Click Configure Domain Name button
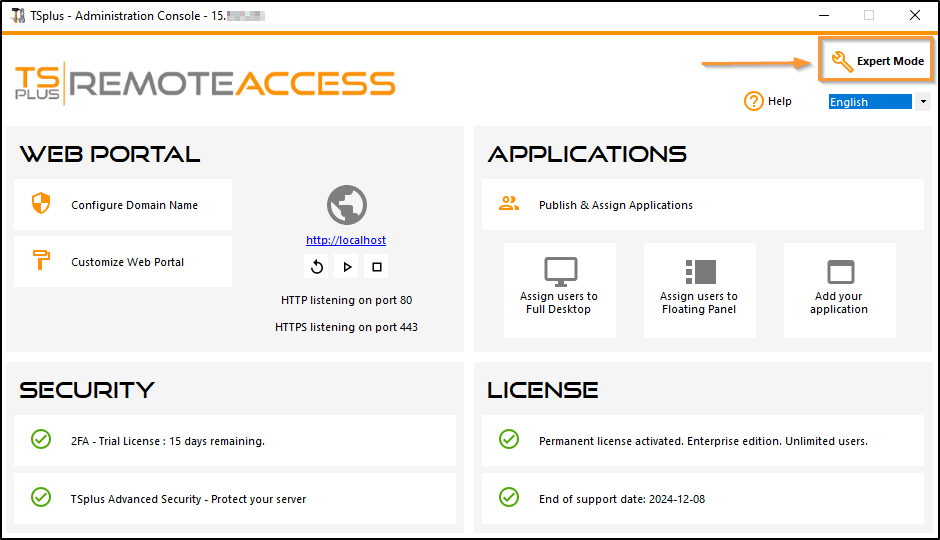 pos(134,205)
